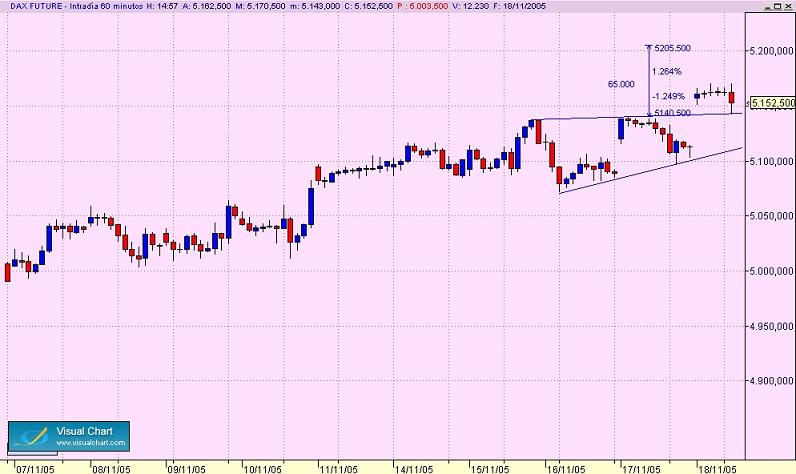796x474 pixels.
Task: Click the current price tag 5.152,500 on axis
Action: 773,103
